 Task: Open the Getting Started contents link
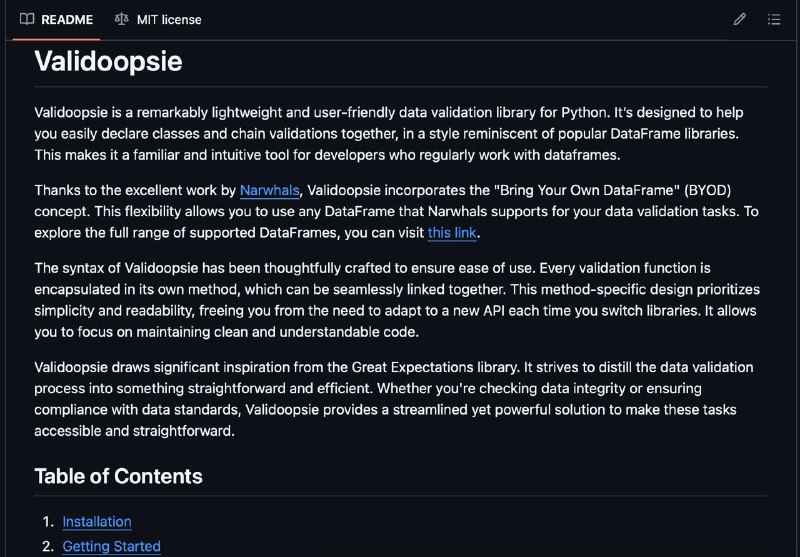coord(112,546)
